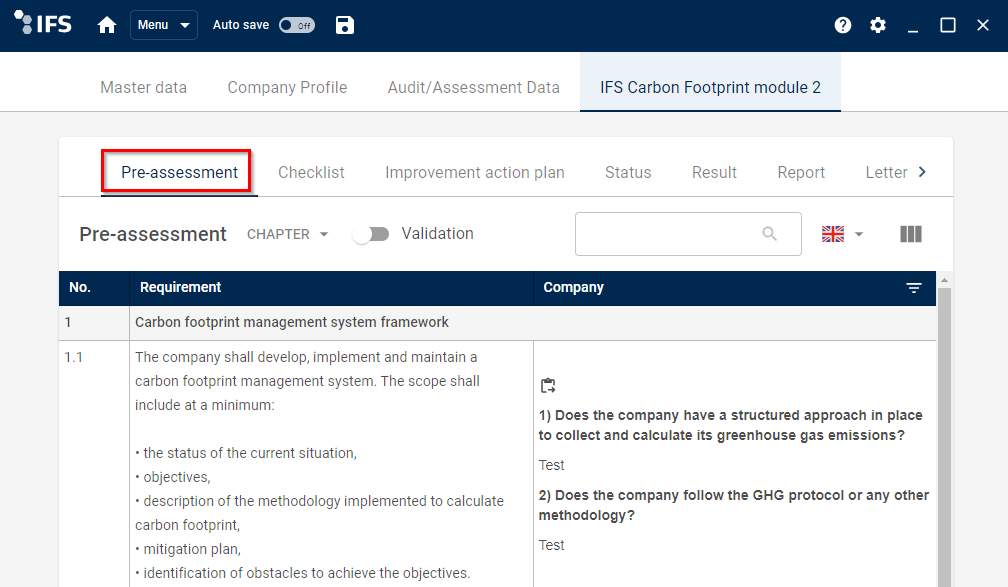The height and width of the screenshot is (587, 1008).
Task: Open the Result sub-tab
Action: (x=714, y=172)
